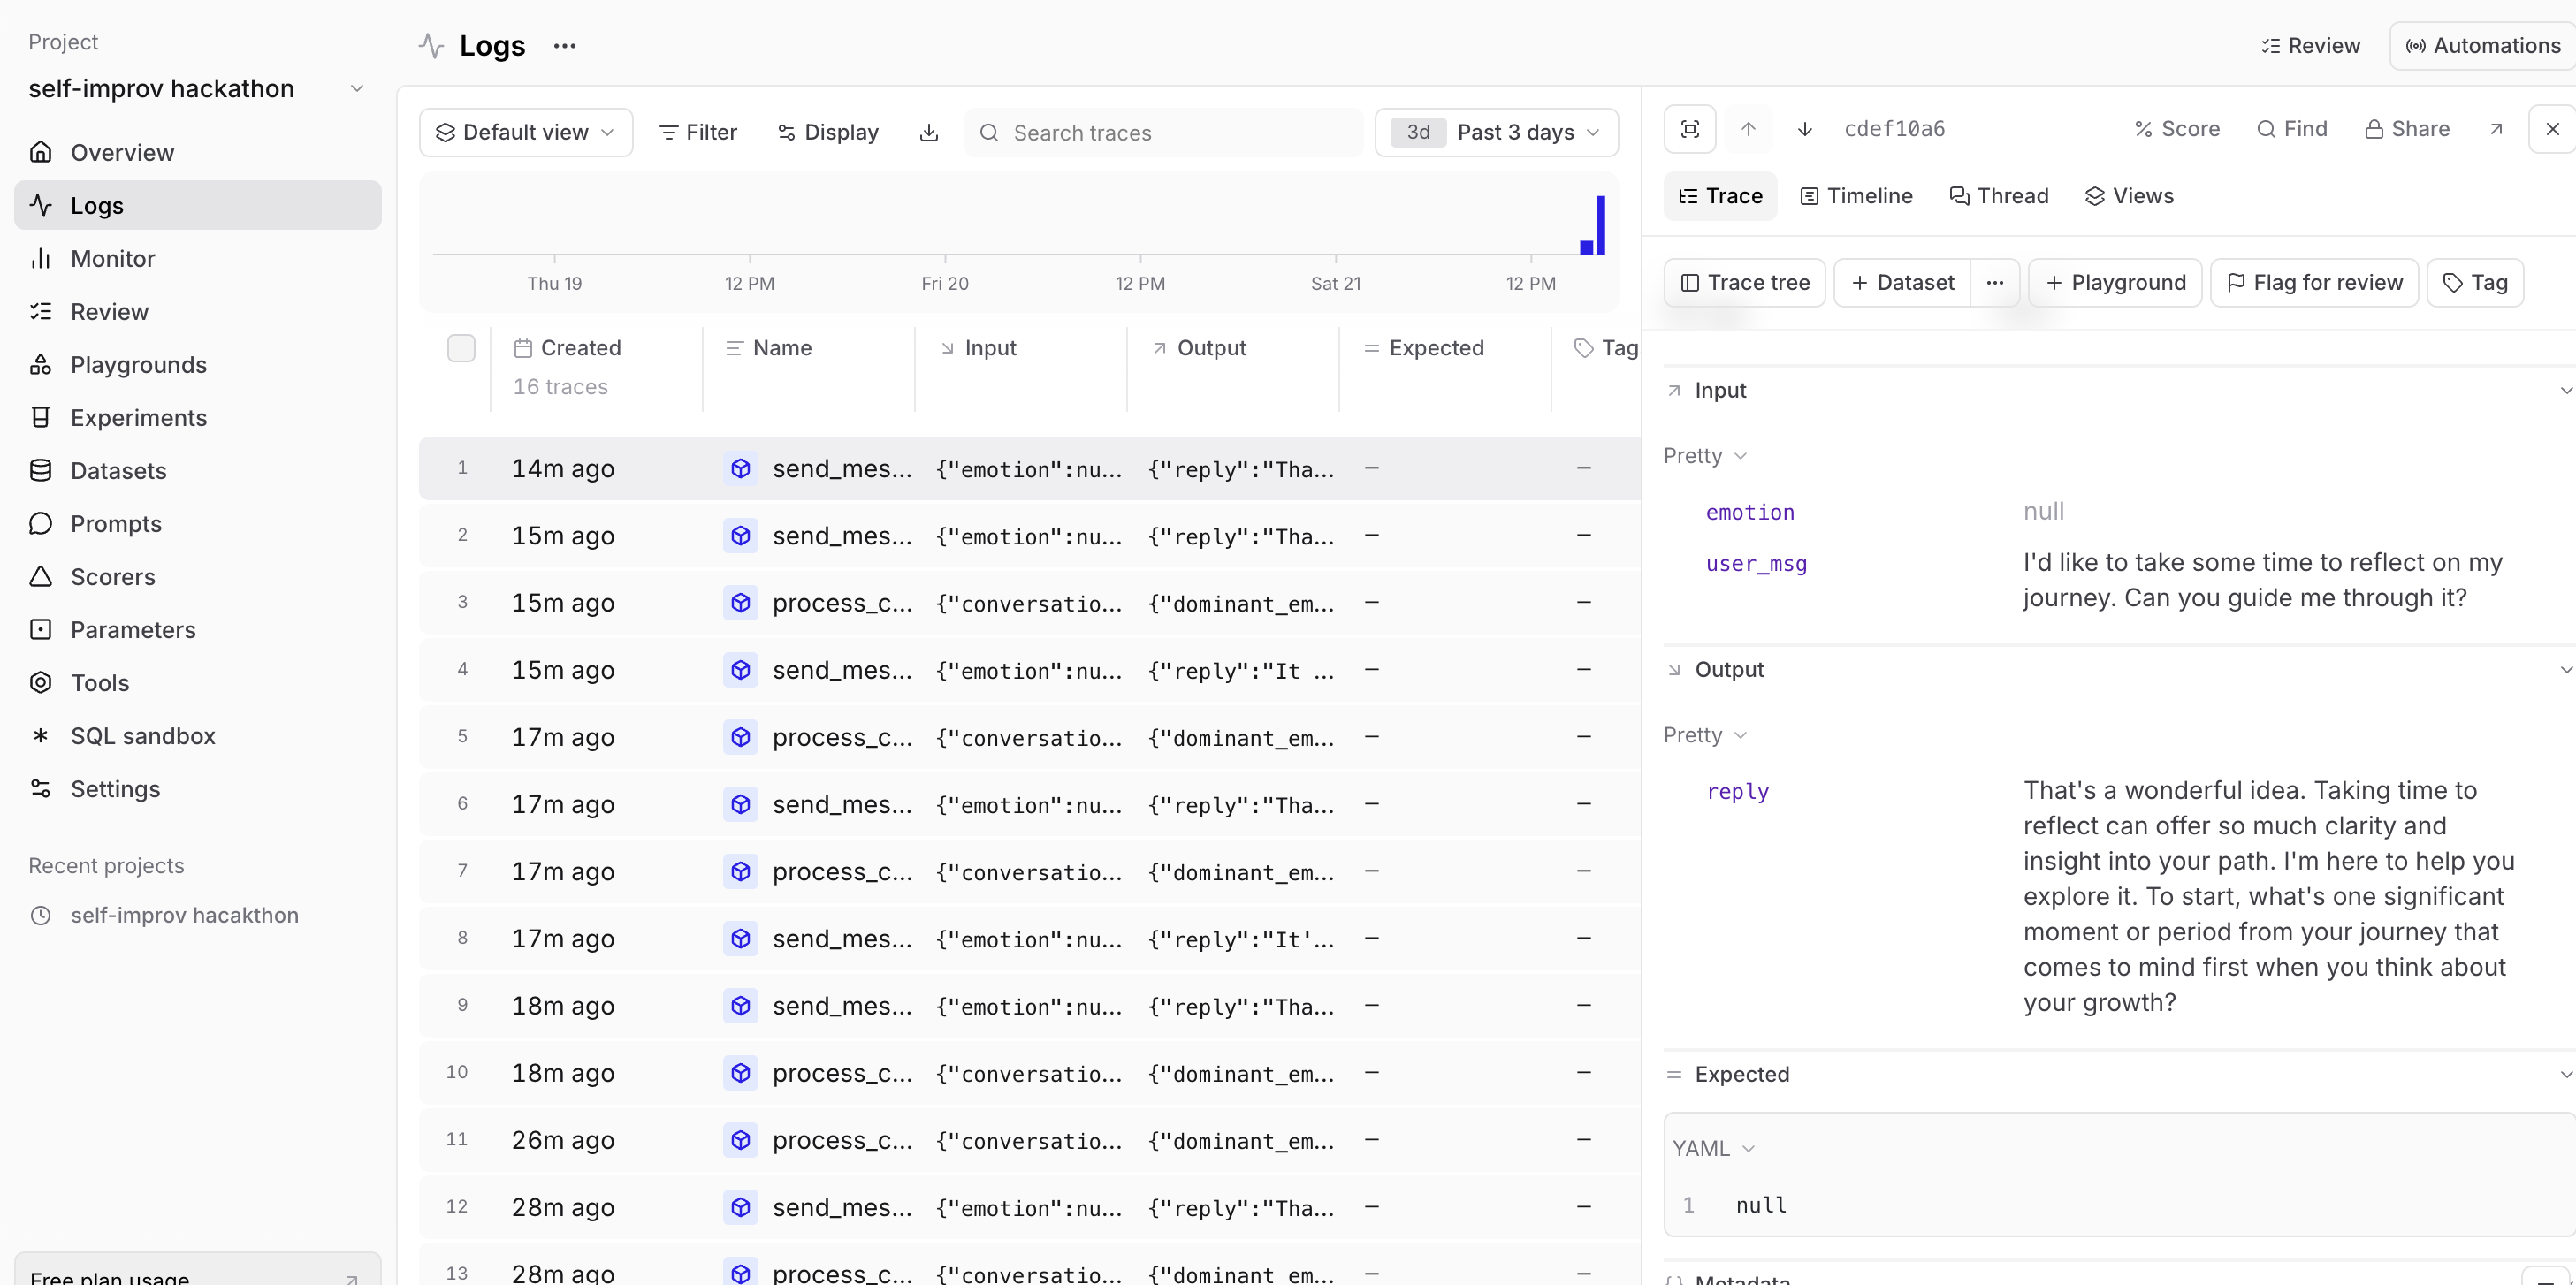The width and height of the screenshot is (2576, 1285).
Task: Toggle the Trace tree panel
Action: (x=1745, y=283)
